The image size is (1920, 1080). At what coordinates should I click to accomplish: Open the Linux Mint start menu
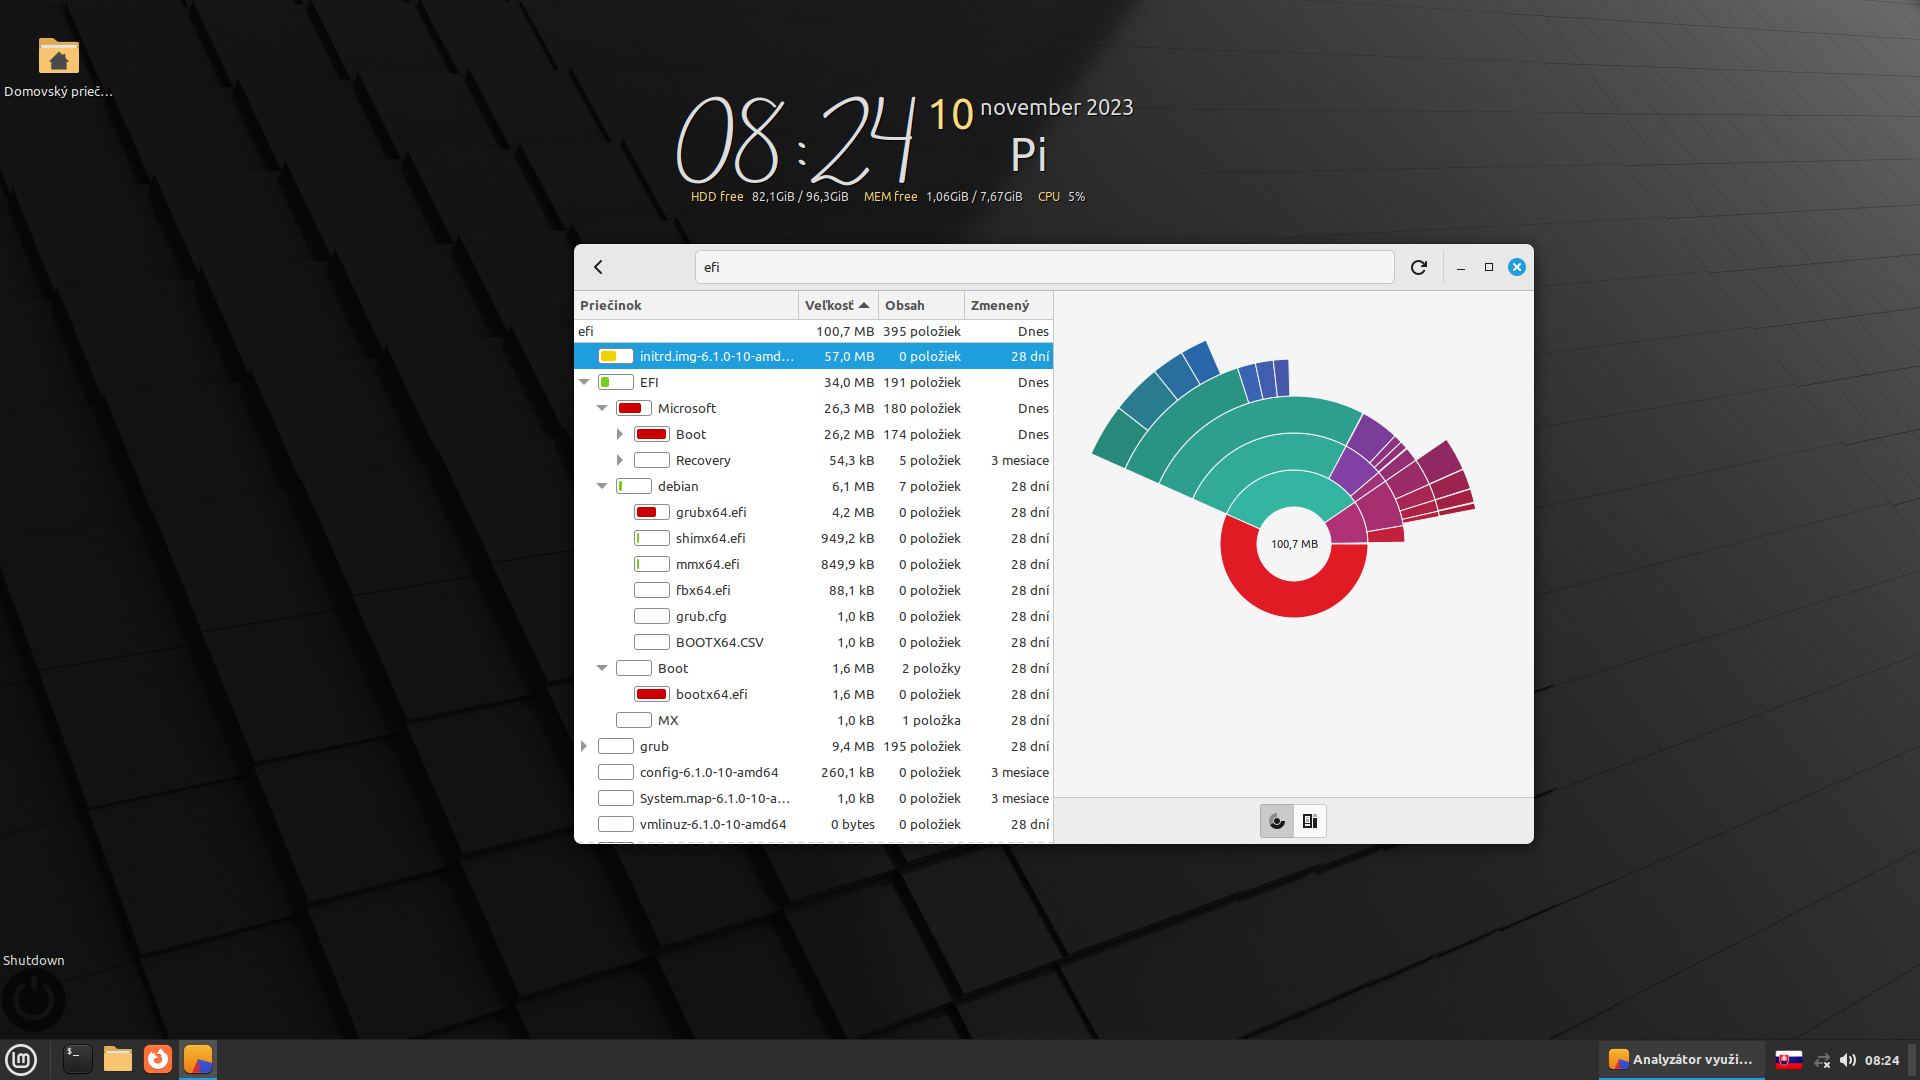coord(21,1059)
